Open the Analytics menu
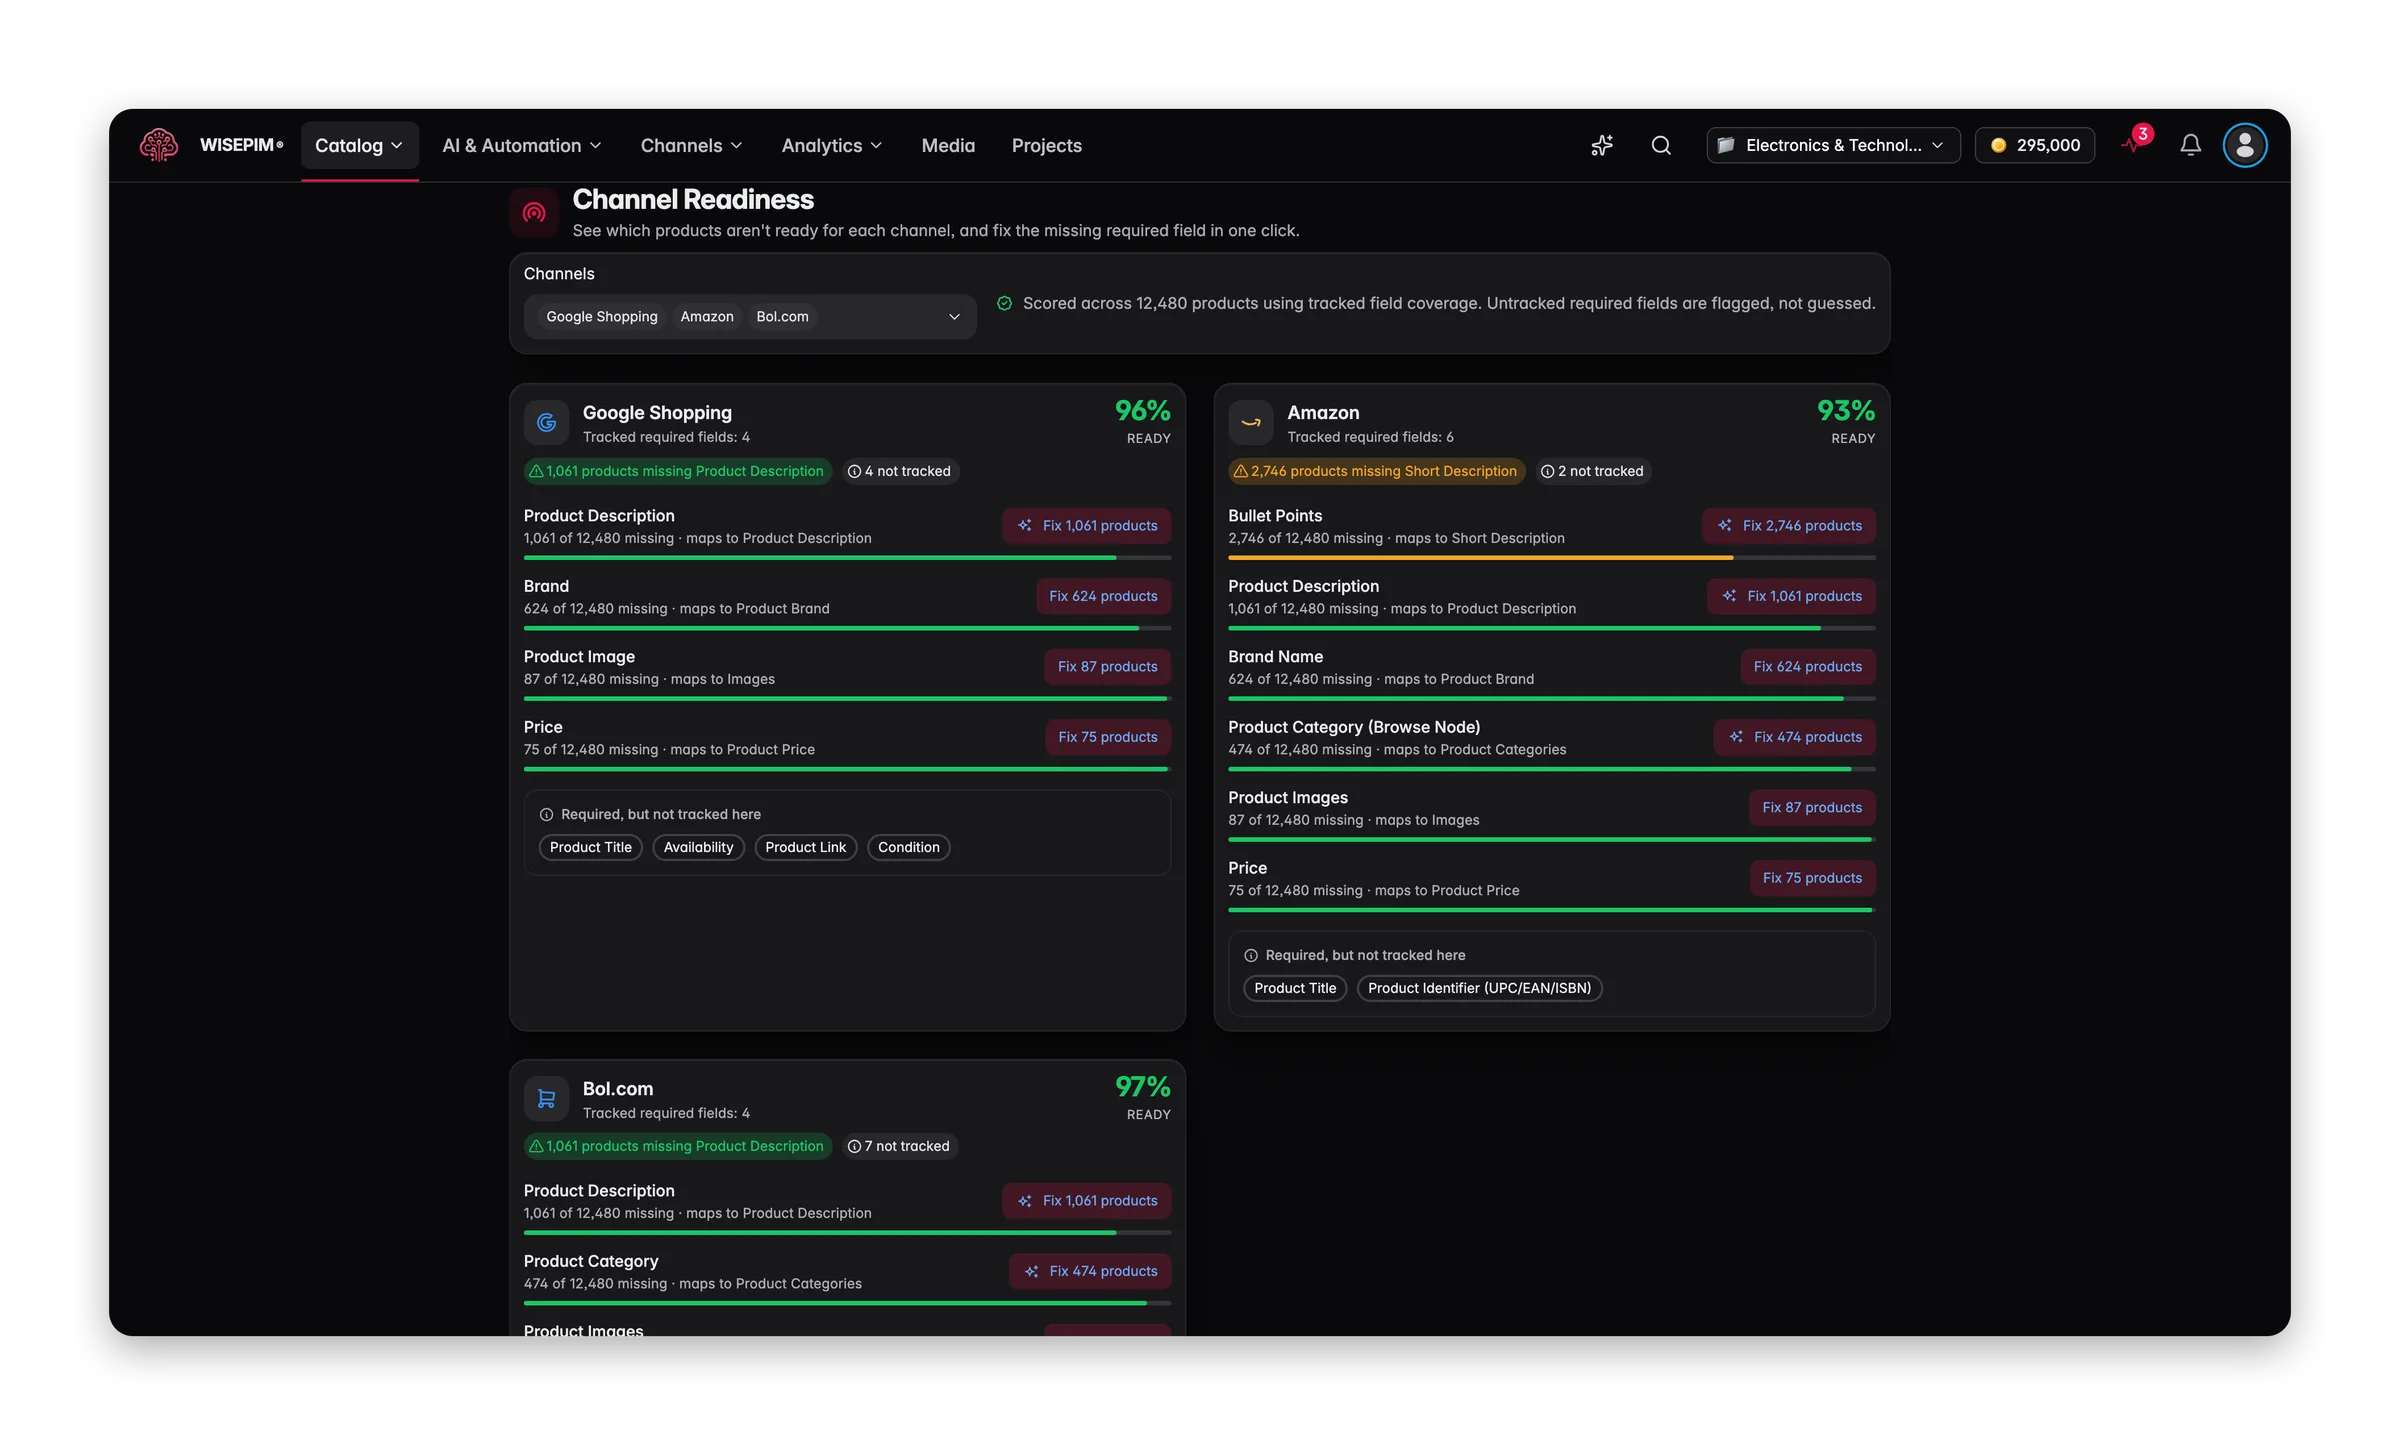This screenshot has width=2400, height=1445. click(x=832, y=145)
